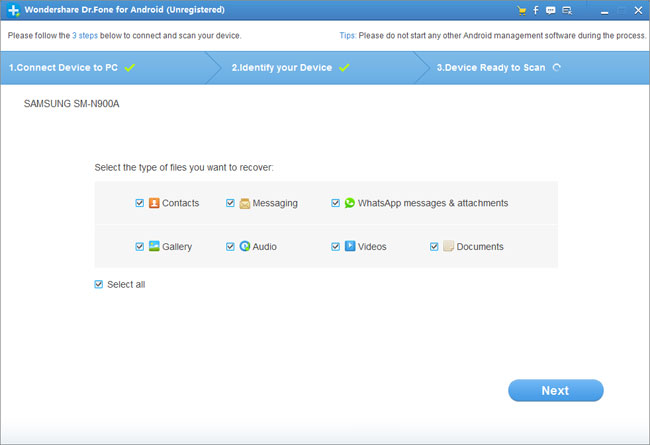Click the Videos label text

tap(372, 246)
